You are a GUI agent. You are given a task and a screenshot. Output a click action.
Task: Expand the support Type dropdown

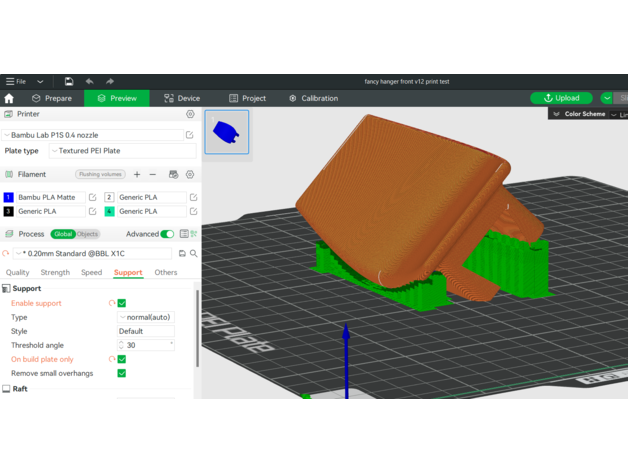pos(146,317)
